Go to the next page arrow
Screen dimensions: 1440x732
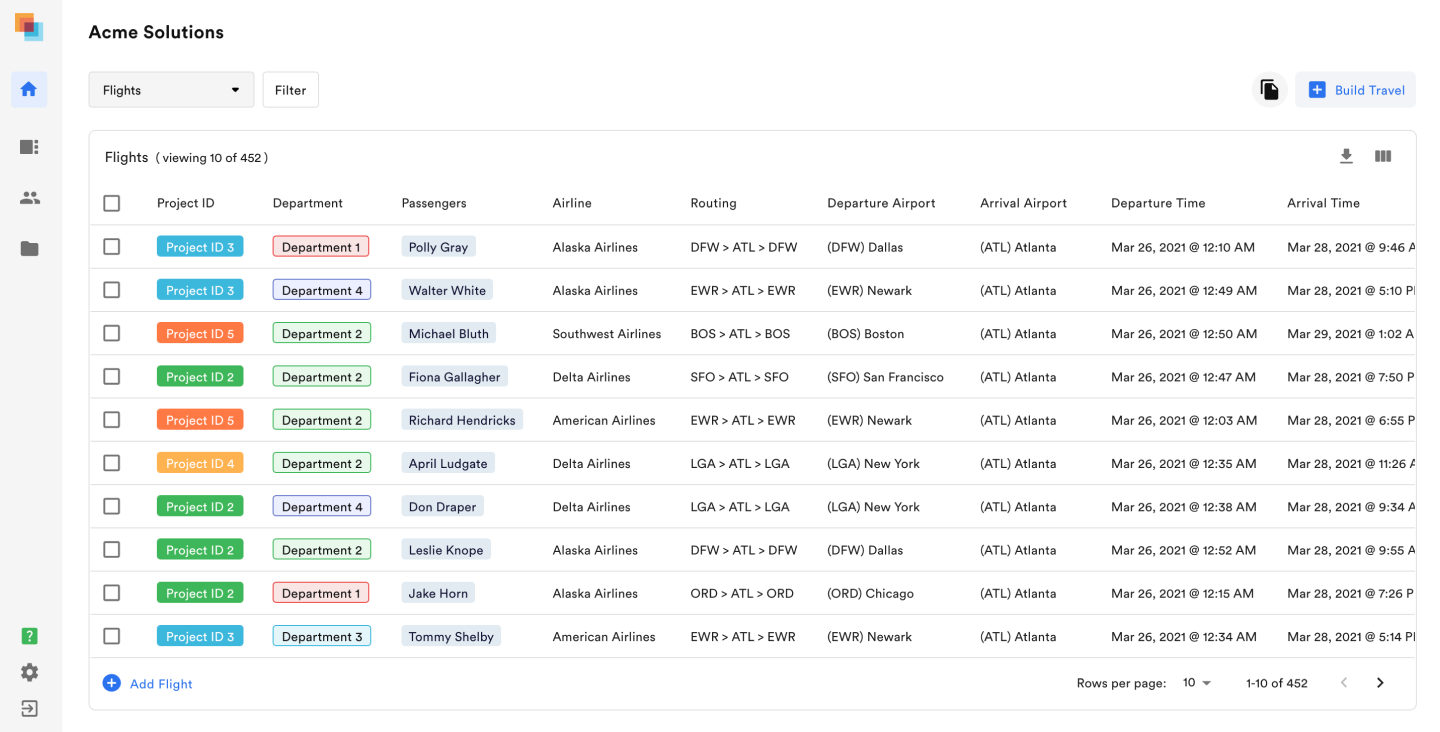(1380, 683)
